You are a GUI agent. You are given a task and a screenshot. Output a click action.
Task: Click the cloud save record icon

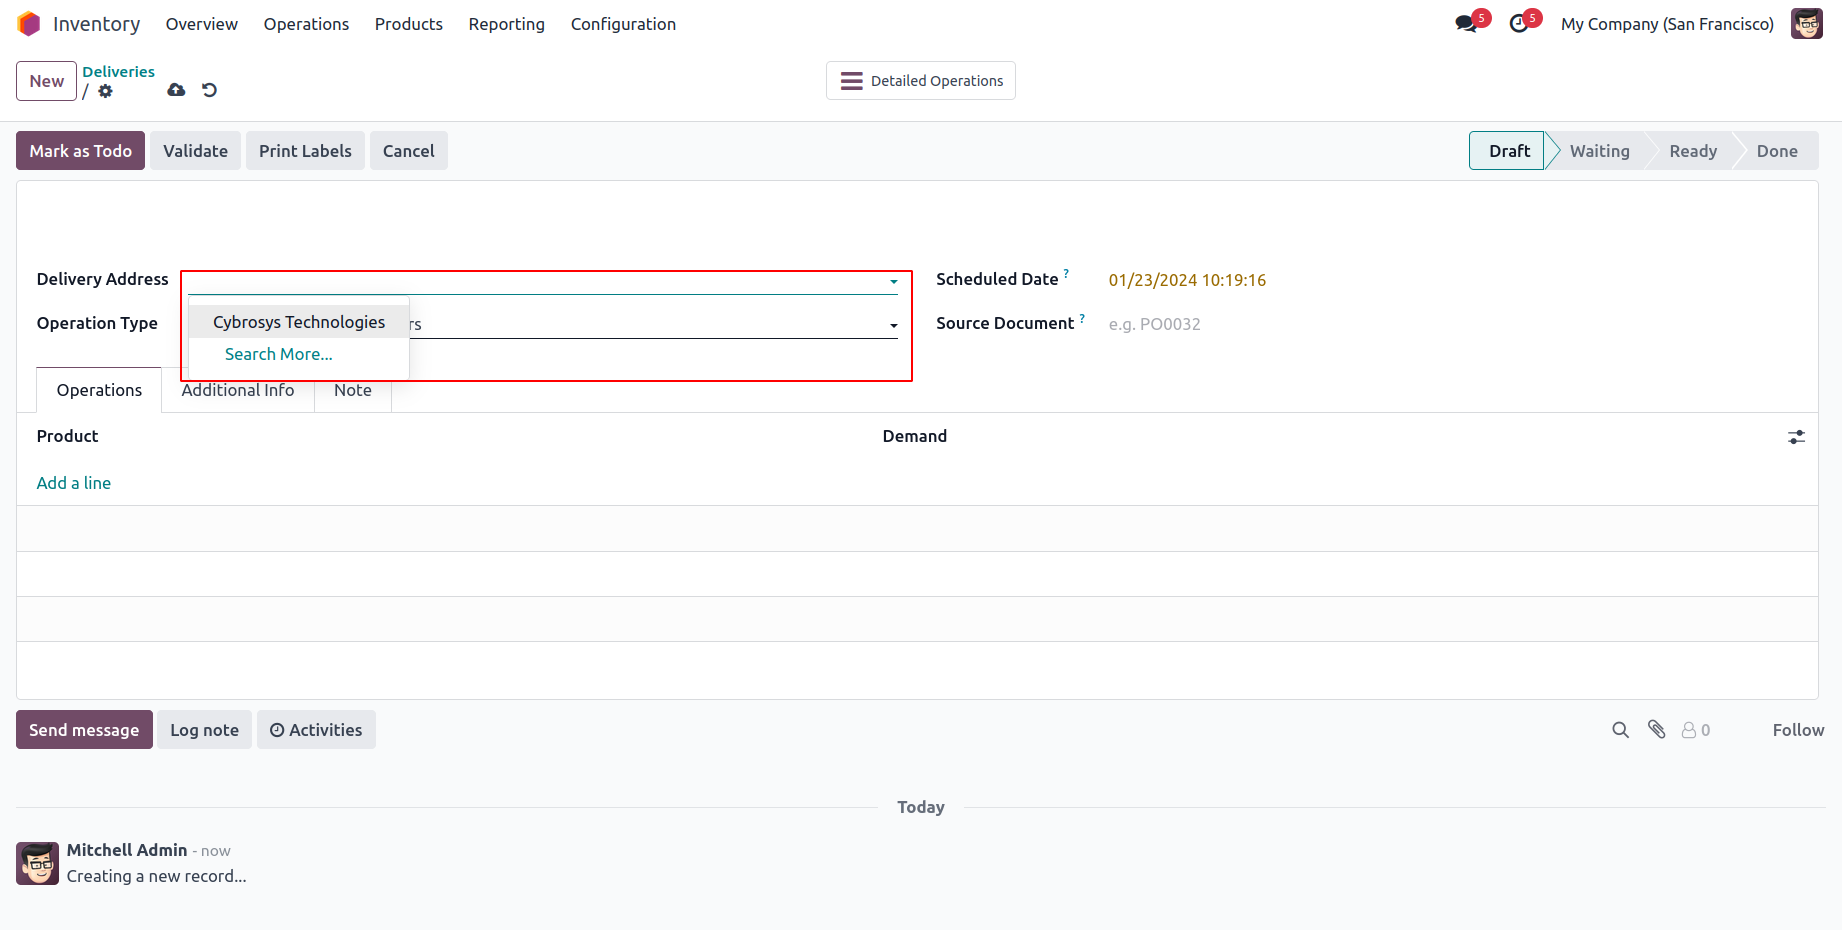click(177, 90)
